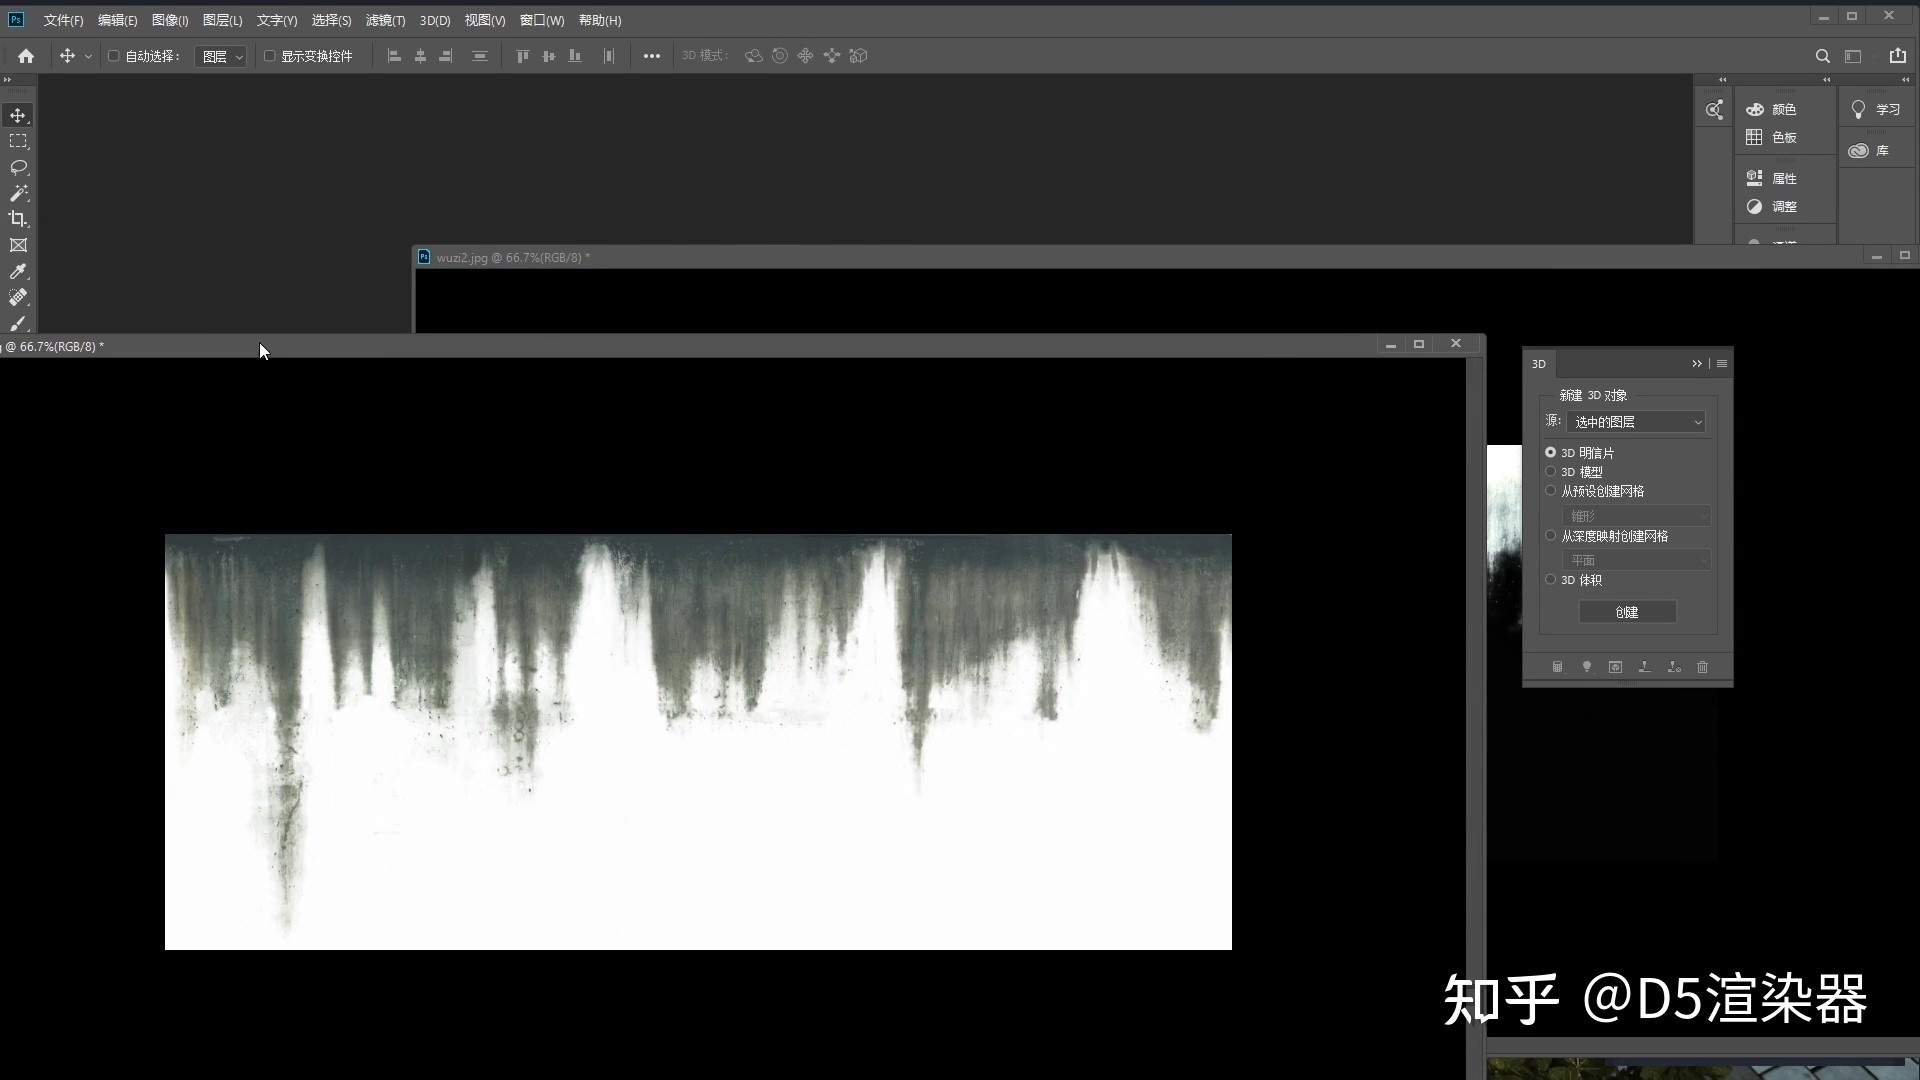Select the Eyedropper tool
Image resolution: width=1920 pixels, height=1080 pixels.
click(x=18, y=271)
